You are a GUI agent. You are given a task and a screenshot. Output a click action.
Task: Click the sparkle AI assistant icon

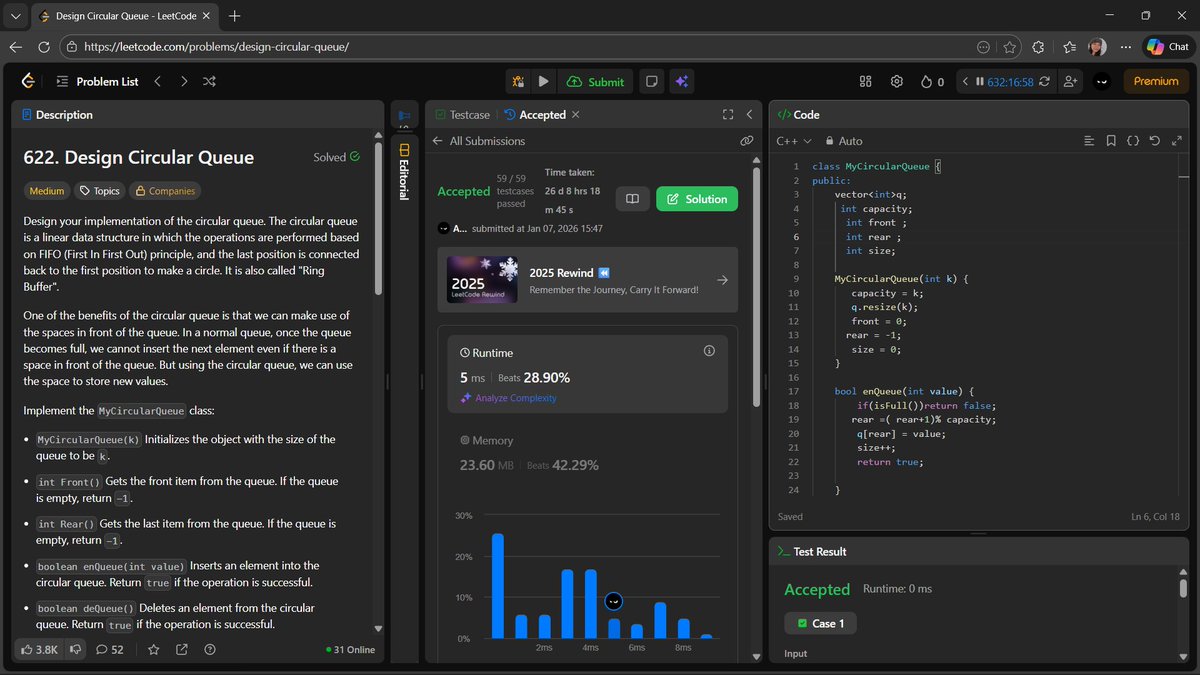pos(681,82)
